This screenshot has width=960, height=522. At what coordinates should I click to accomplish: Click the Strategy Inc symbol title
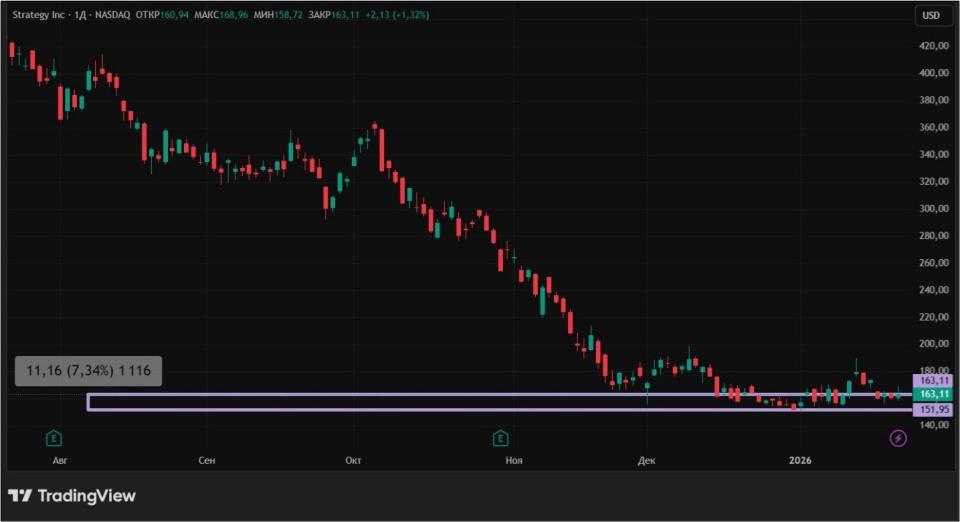click(42, 16)
